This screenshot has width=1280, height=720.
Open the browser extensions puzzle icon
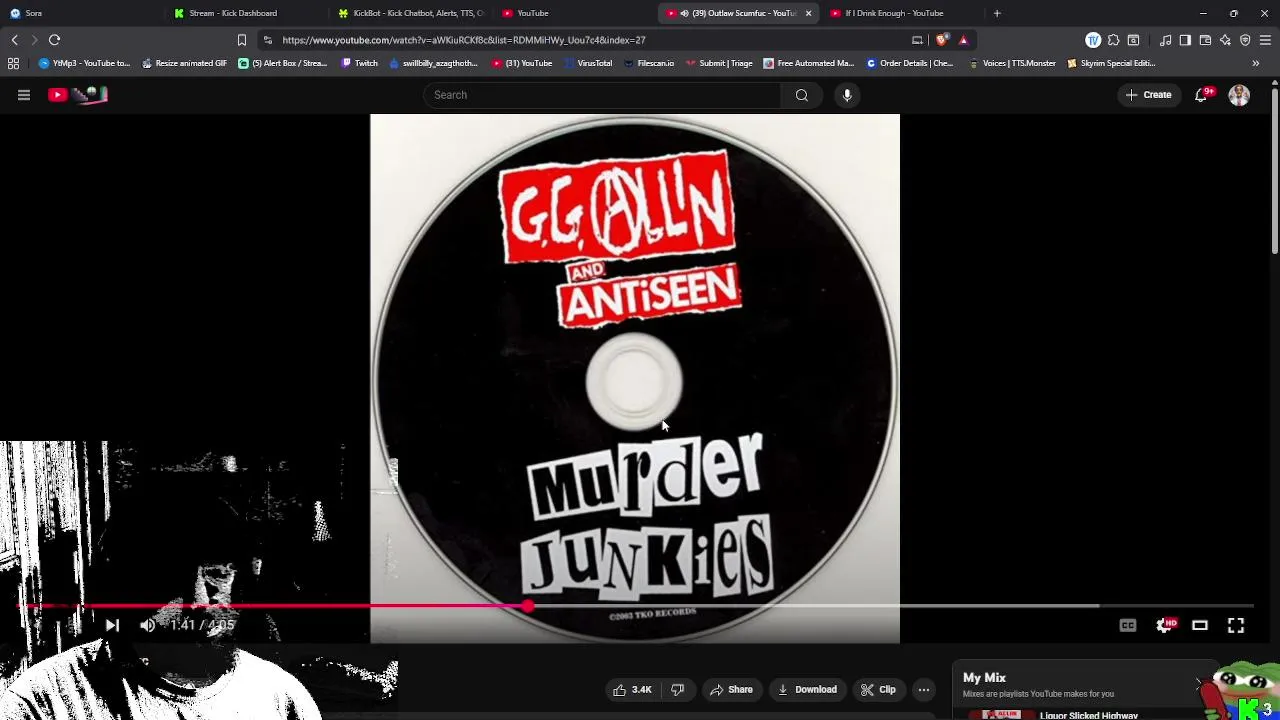point(1113,40)
